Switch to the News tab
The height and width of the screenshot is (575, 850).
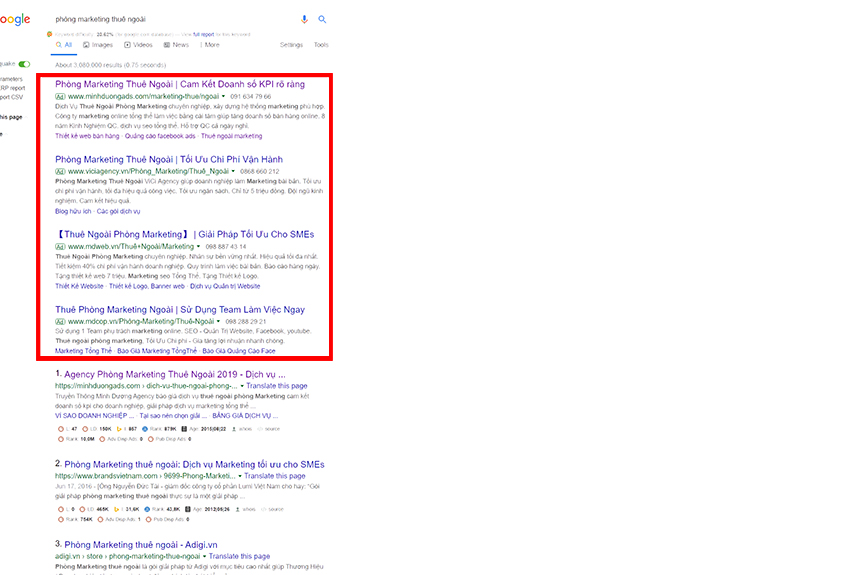176,45
